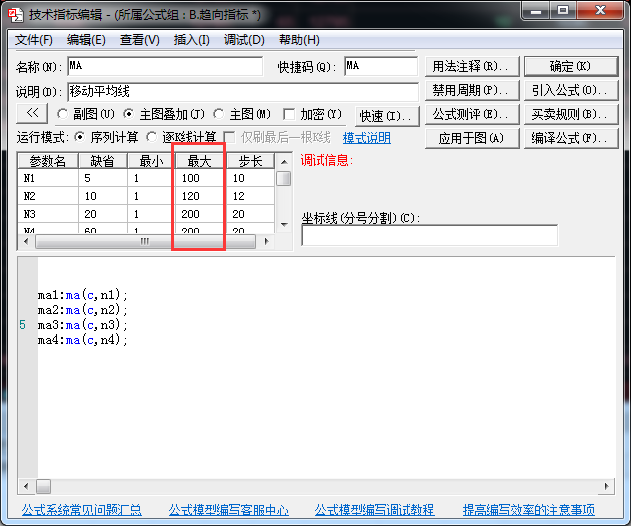Viewport: 631px width, 526px height.
Task: Select the 副图 radio option
Action: [x=63, y=114]
